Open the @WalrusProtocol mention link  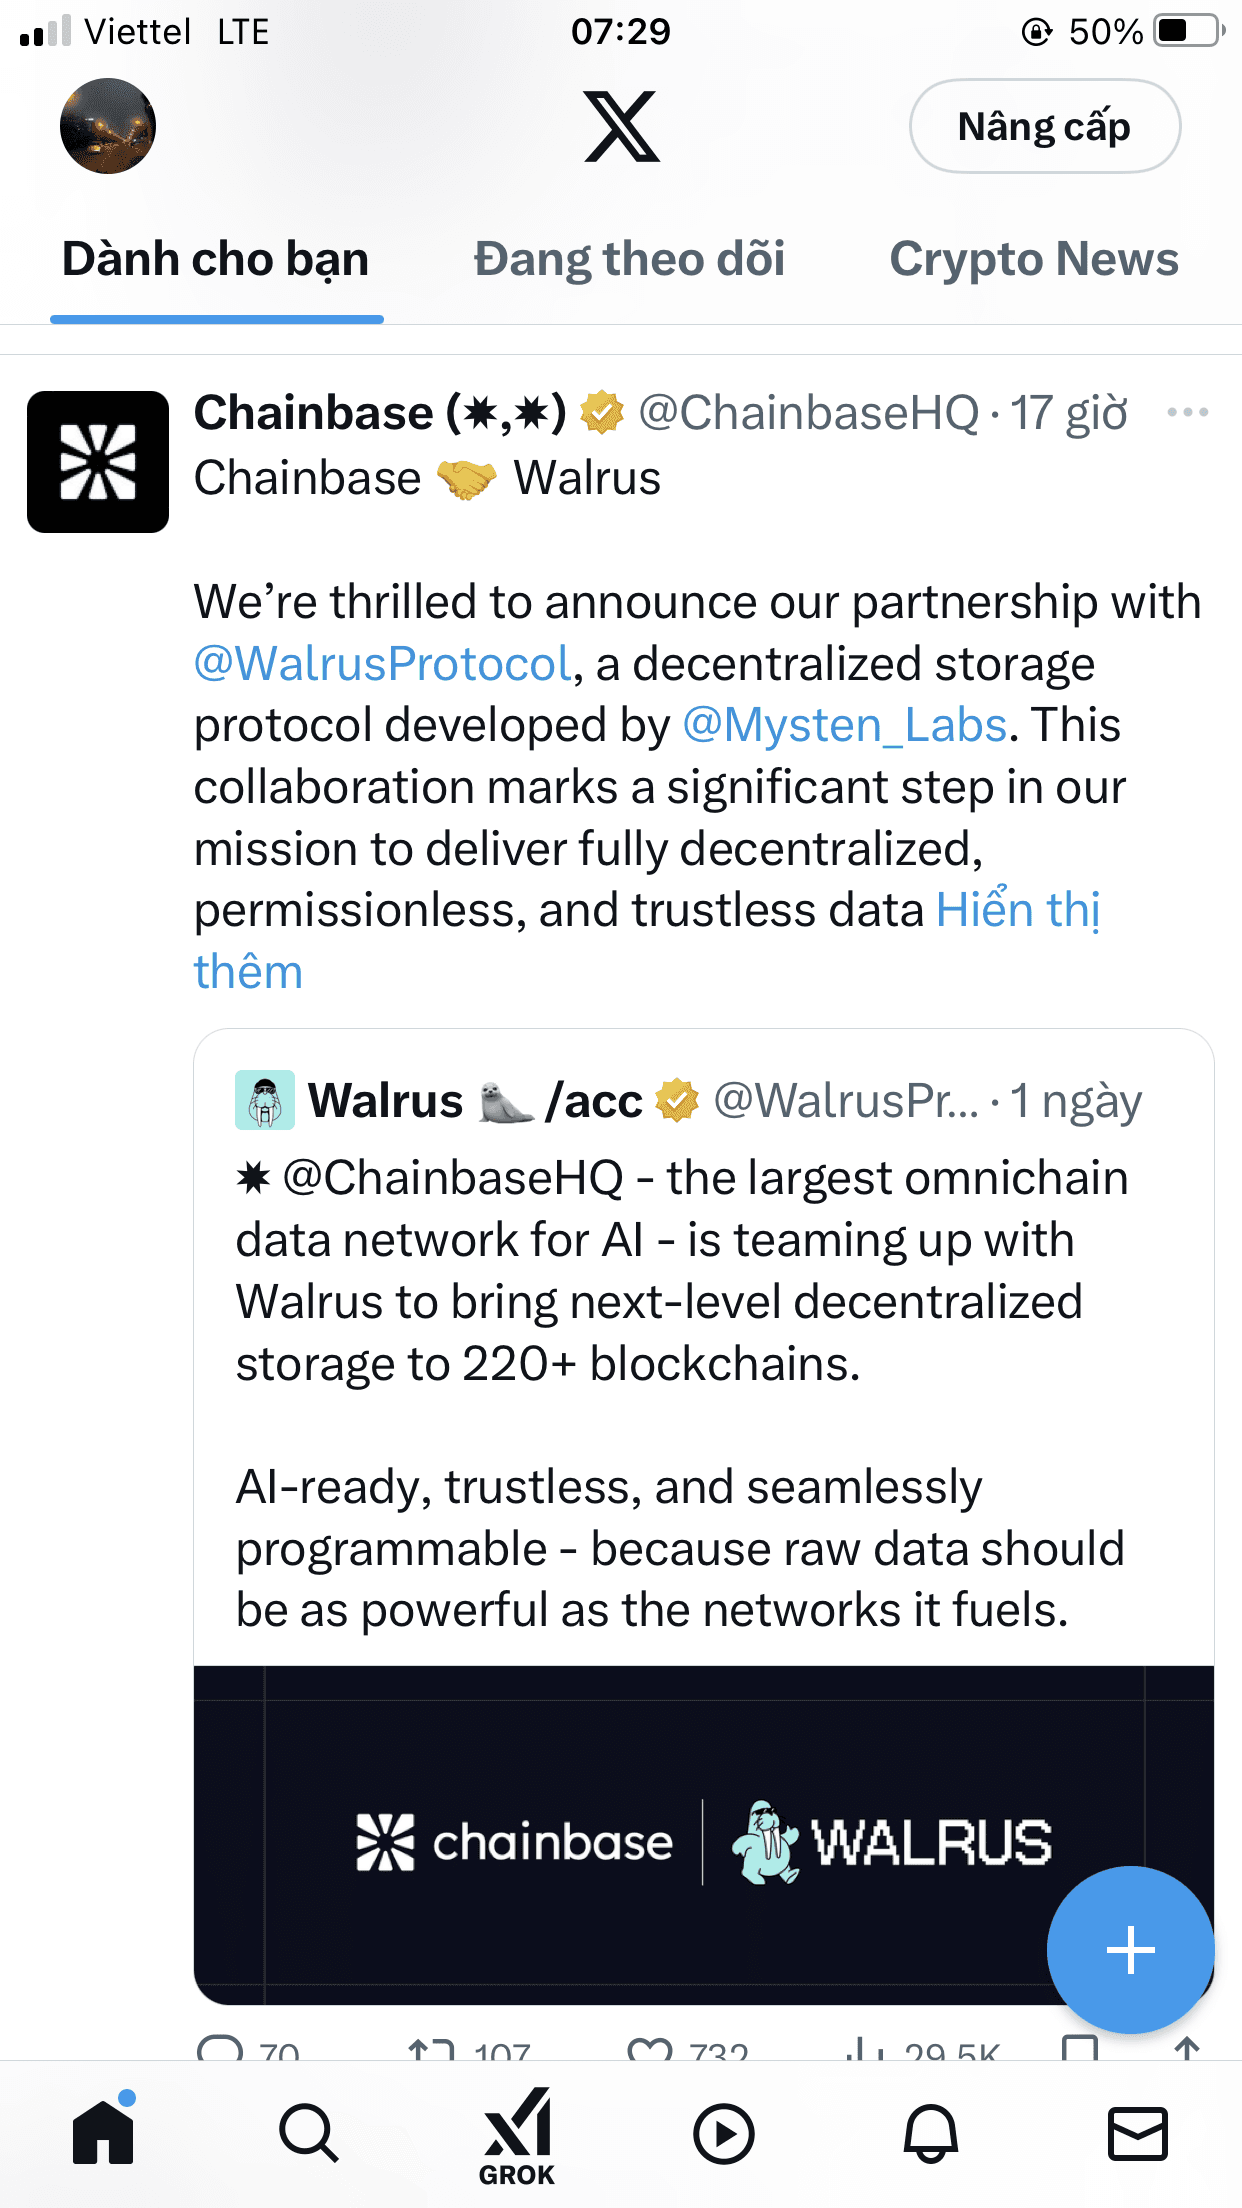383,664
